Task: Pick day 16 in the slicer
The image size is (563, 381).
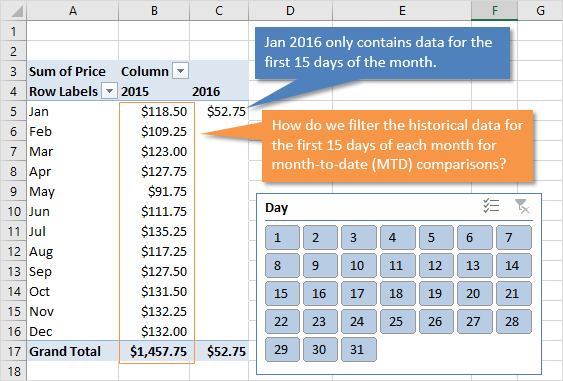Action: pyautogui.click(x=320, y=293)
